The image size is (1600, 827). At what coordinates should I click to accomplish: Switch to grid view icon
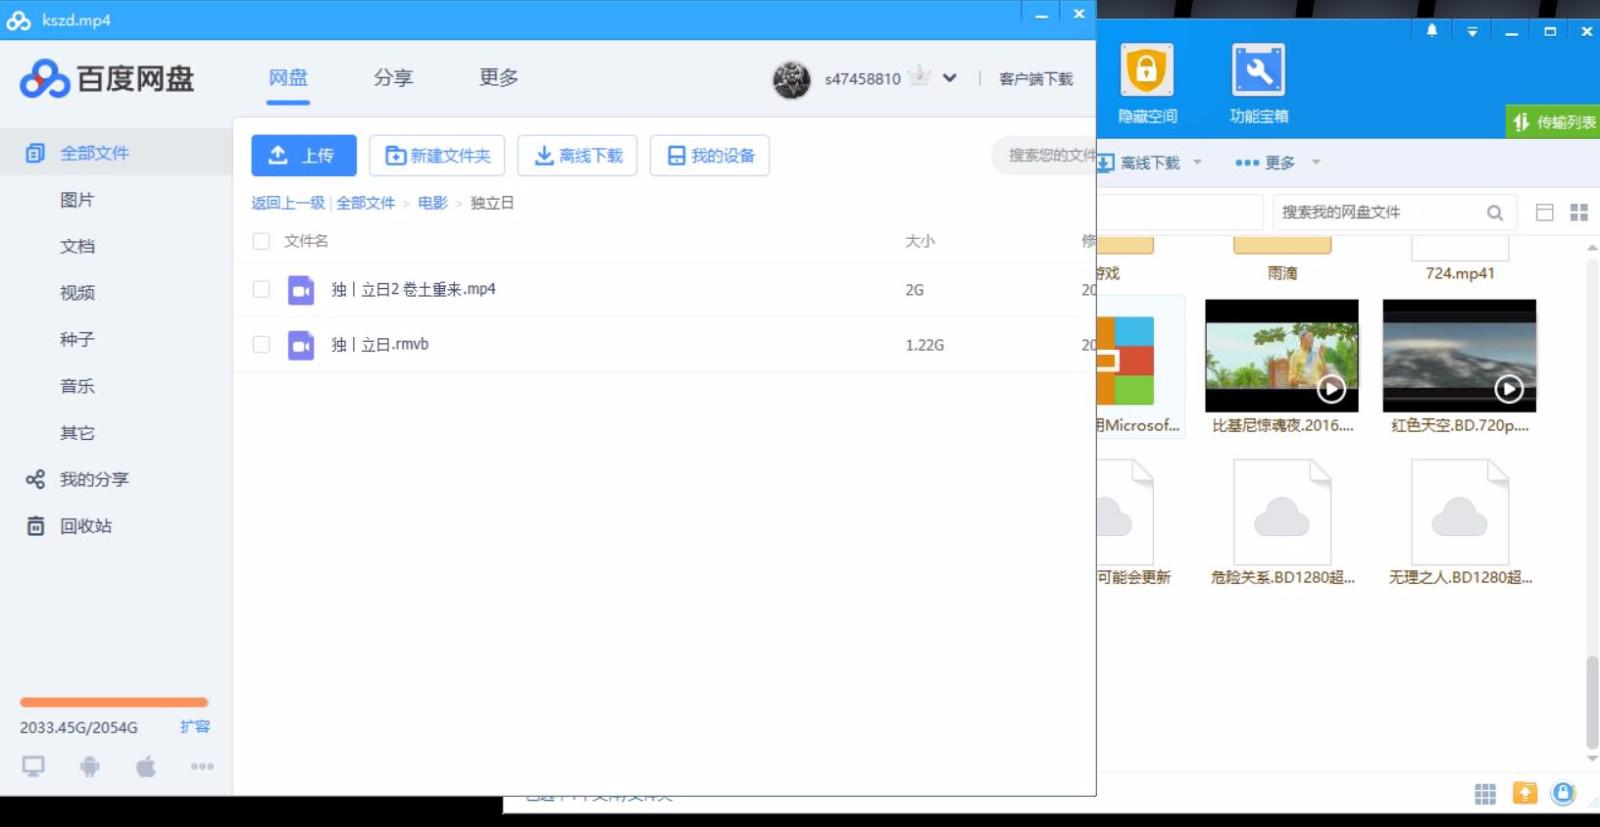pos(1579,212)
